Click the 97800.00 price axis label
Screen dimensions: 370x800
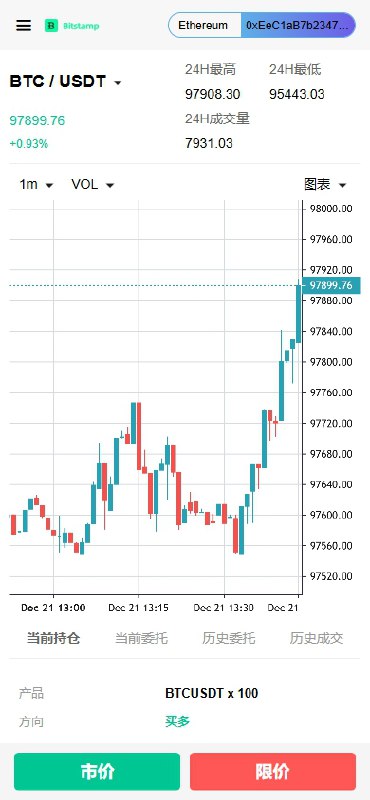(331, 362)
